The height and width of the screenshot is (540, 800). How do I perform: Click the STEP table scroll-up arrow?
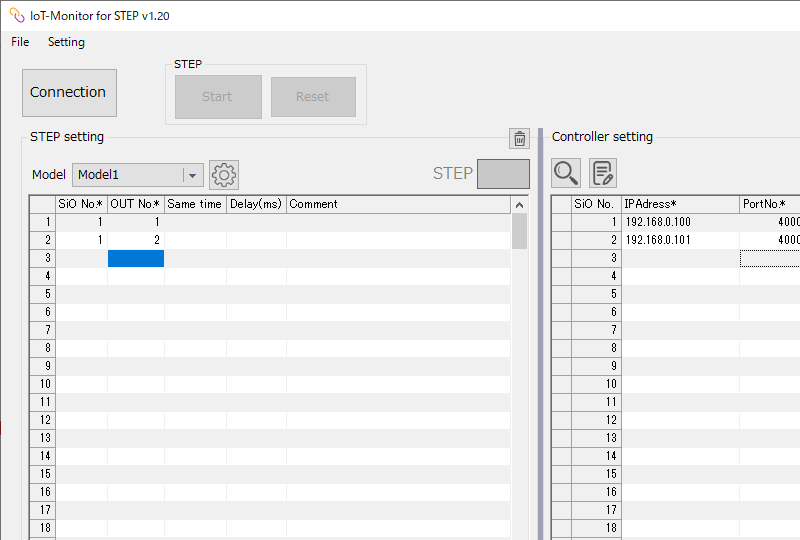tap(519, 205)
